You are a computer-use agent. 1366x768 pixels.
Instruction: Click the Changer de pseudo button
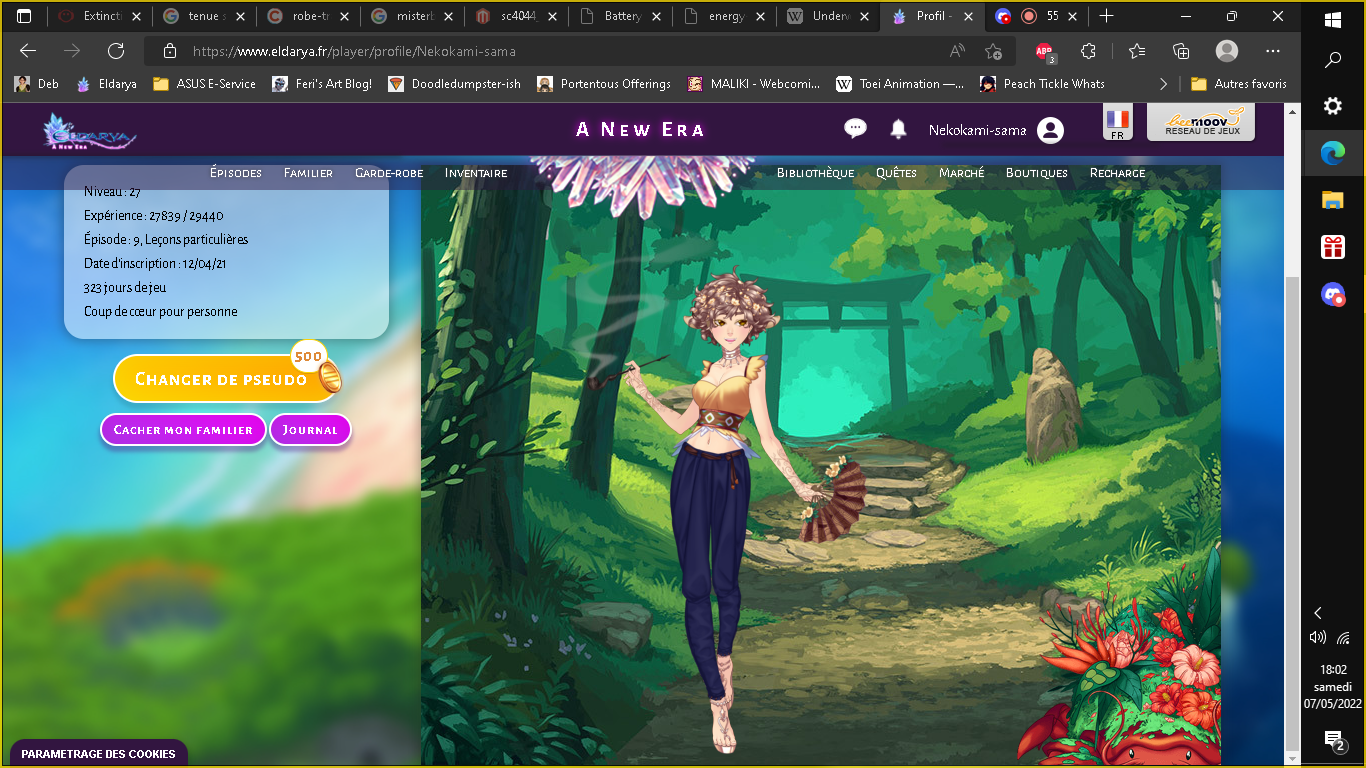222,379
